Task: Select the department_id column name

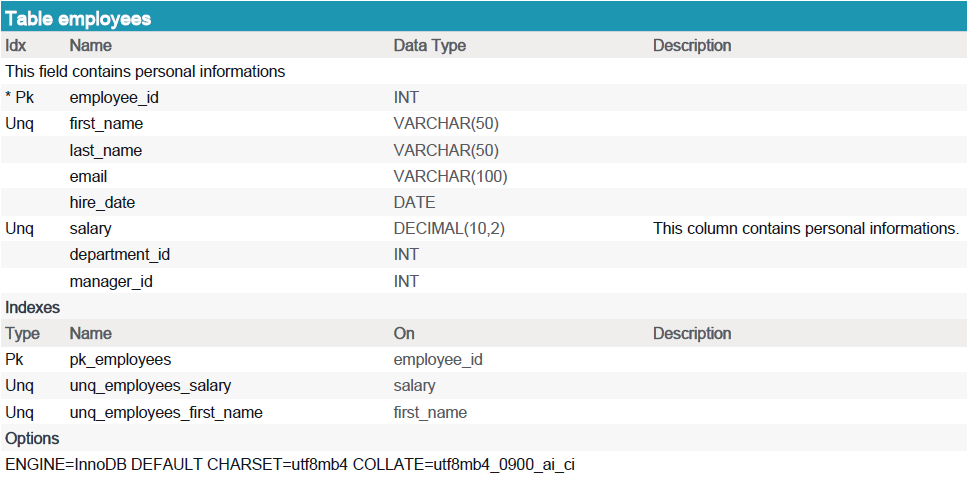Action: (120, 255)
